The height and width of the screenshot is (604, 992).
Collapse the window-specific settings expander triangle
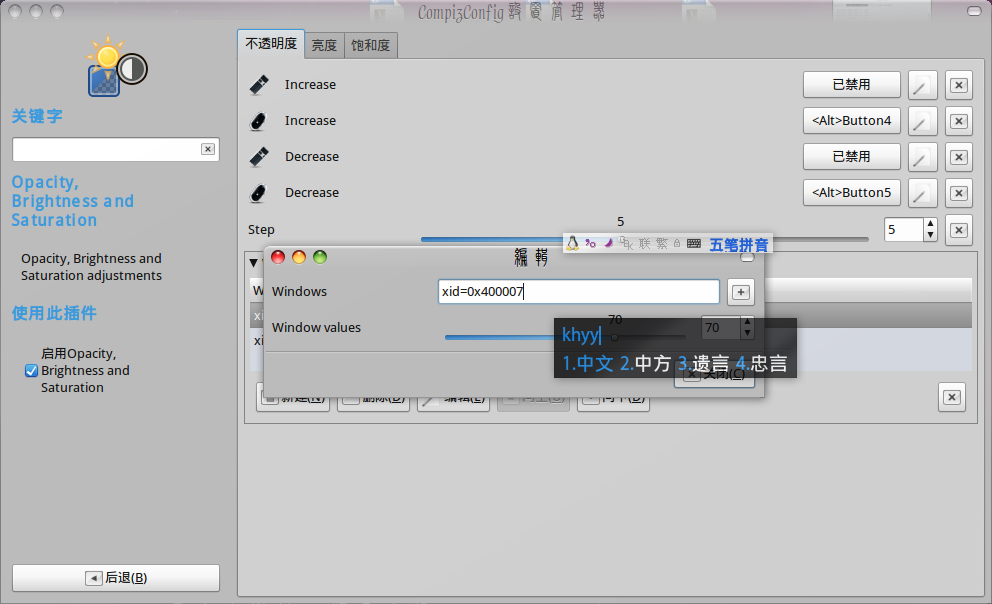[x=253, y=262]
